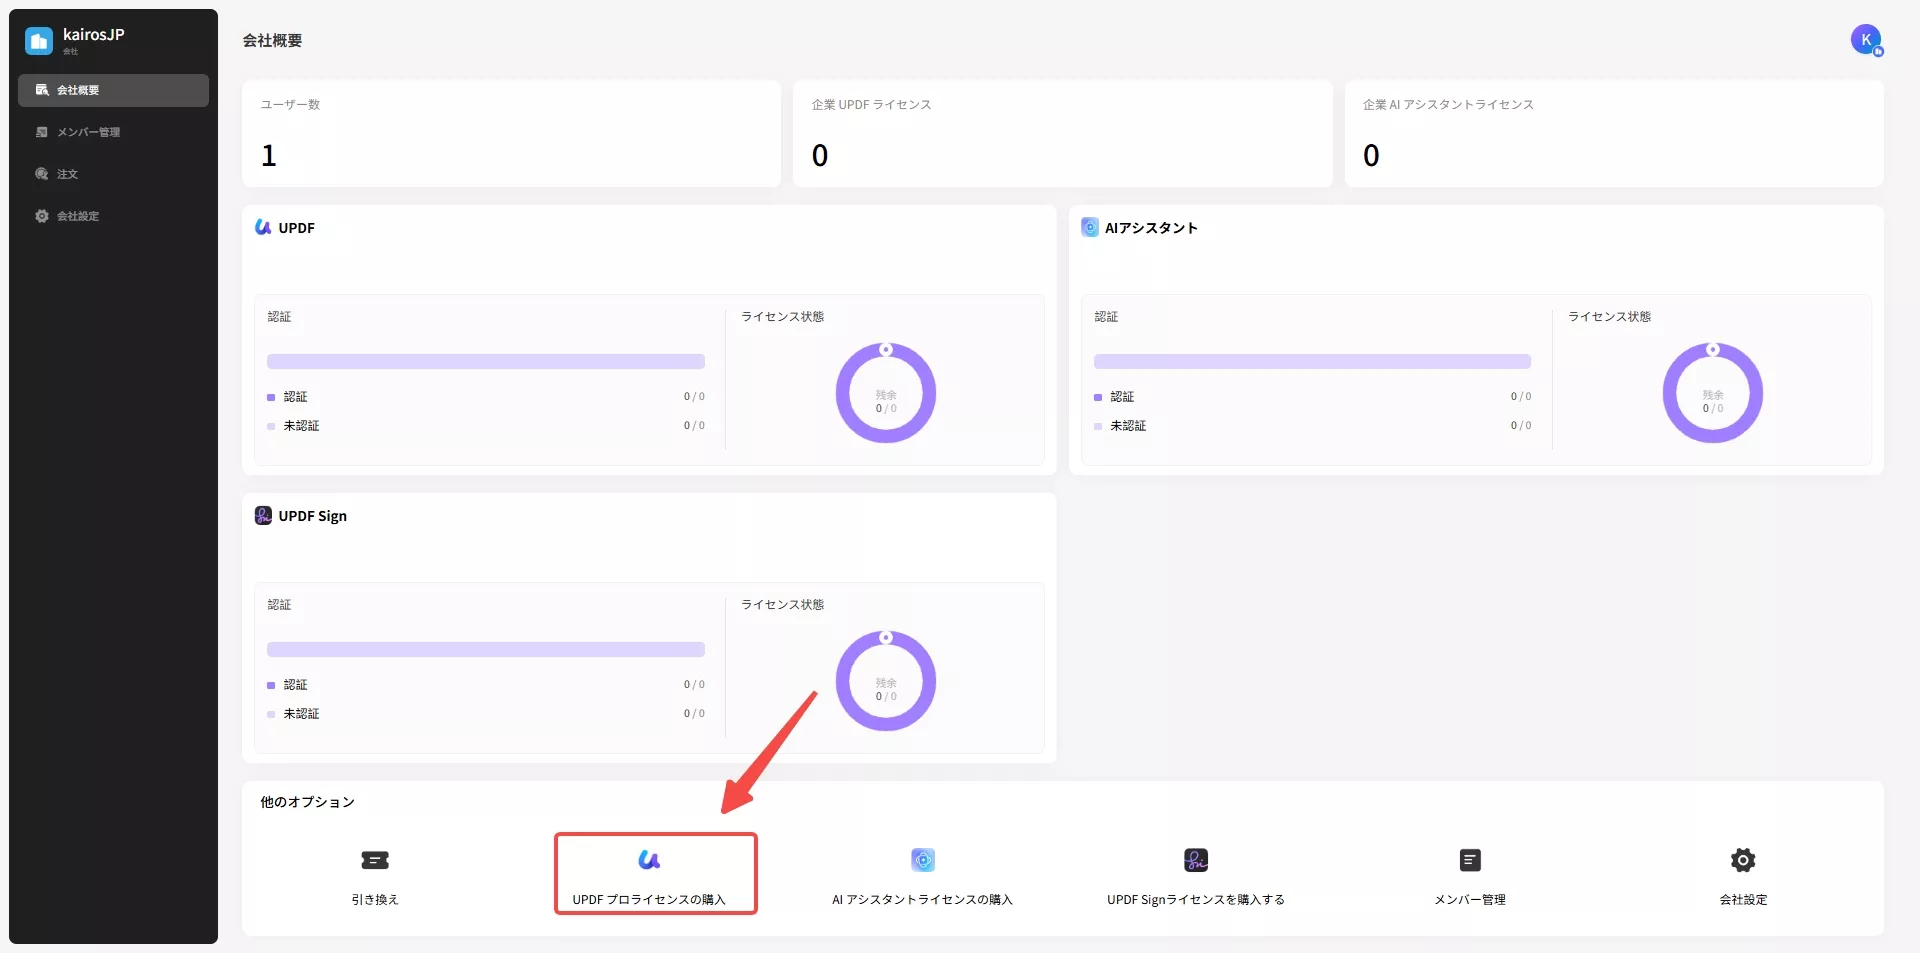Open UPDF Signライセンスを購入する link
Image resolution: width=1920 pixels, height=953 pixels.
(x=1196, y=900)
